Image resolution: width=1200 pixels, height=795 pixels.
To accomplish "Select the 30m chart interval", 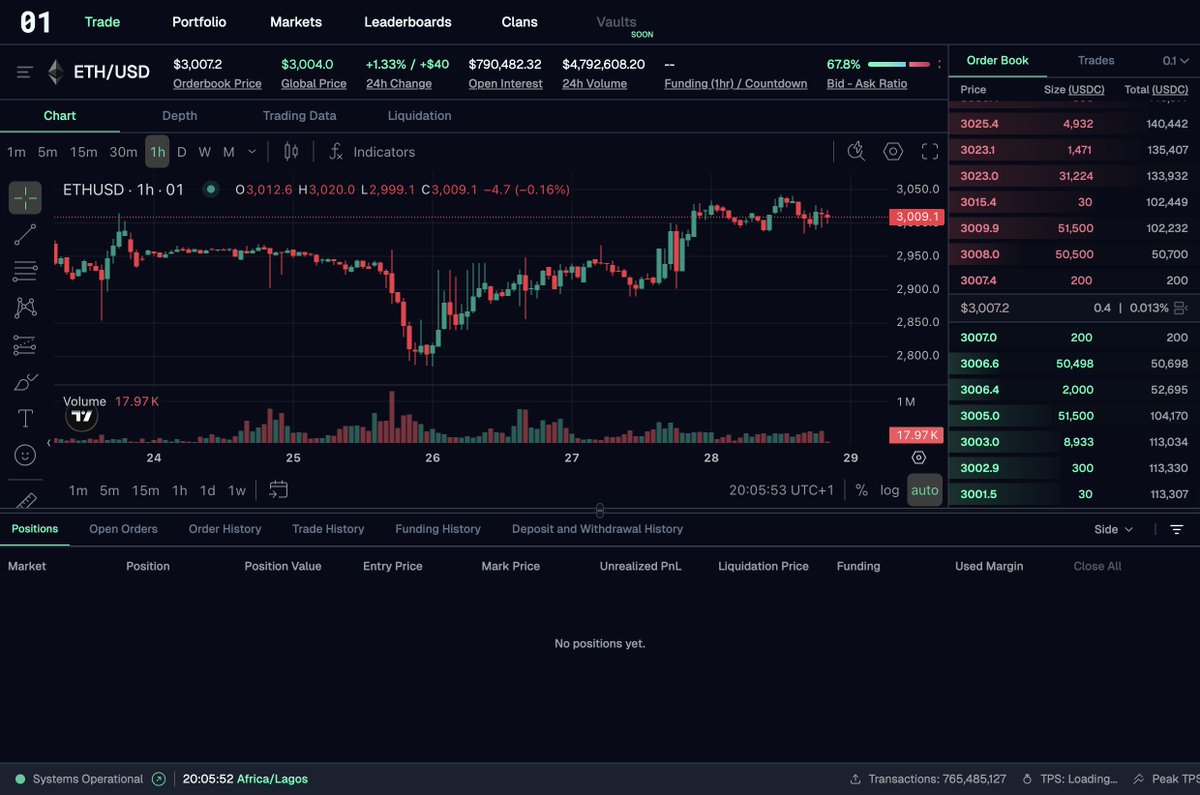I will 123,152.
